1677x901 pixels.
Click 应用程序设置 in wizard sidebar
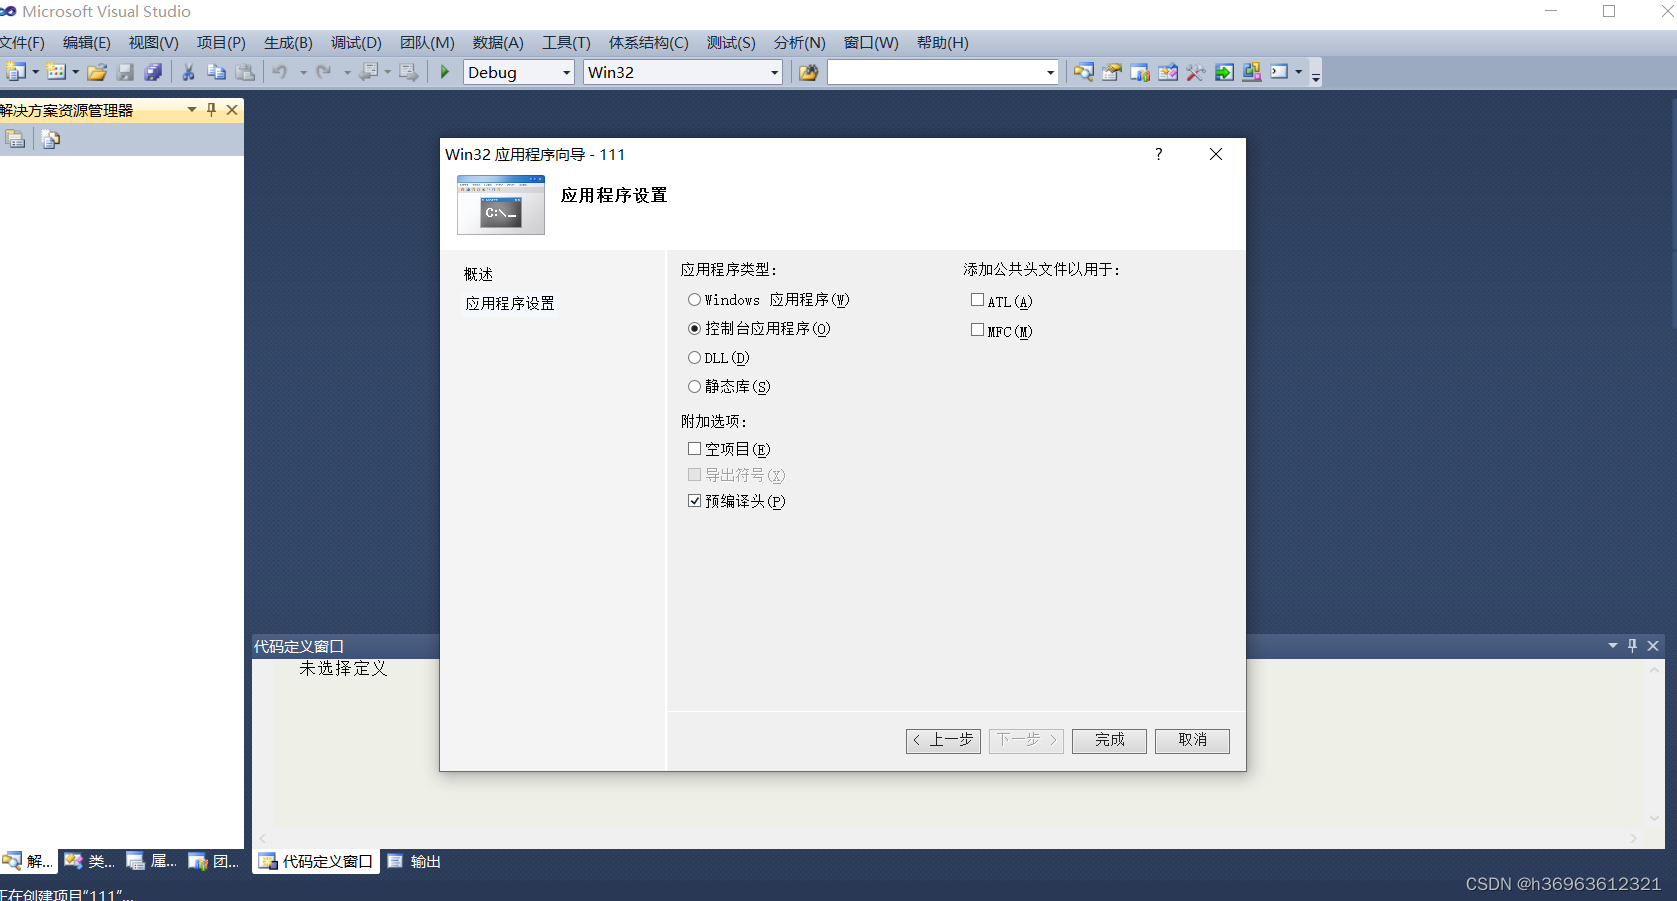pos(510,303)
